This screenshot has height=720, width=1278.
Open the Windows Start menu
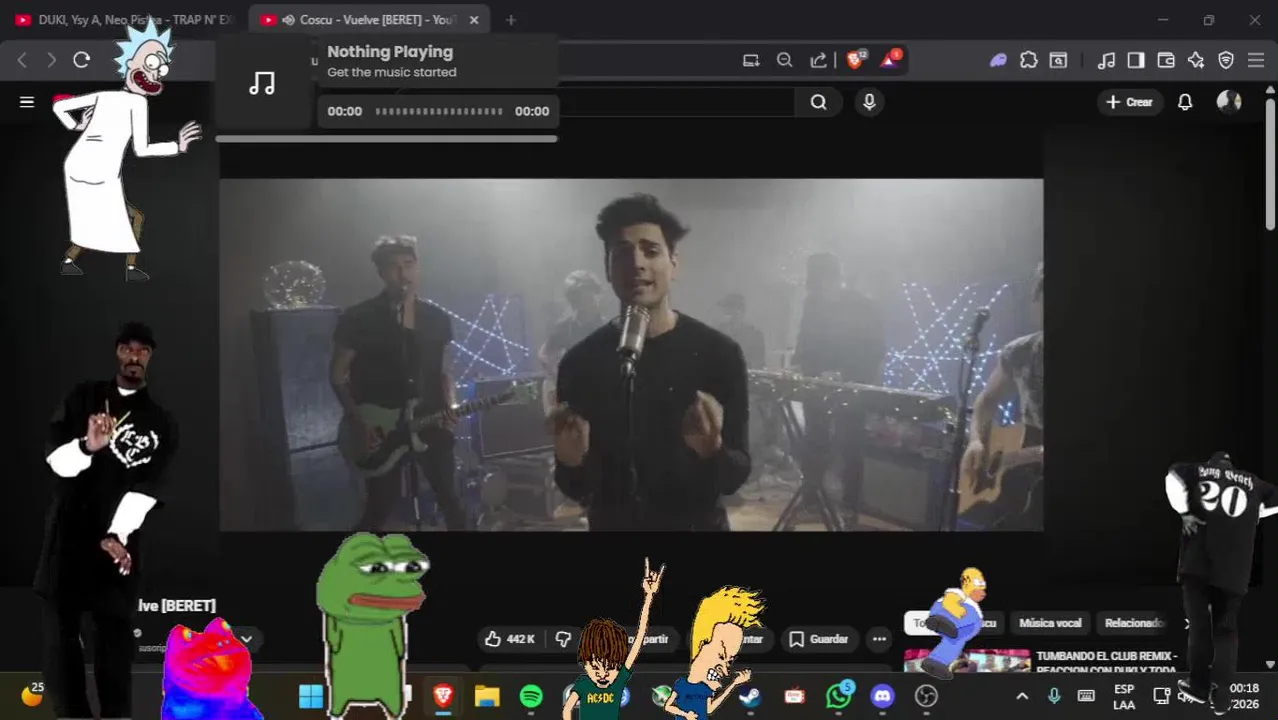click(x=311, y=696)
